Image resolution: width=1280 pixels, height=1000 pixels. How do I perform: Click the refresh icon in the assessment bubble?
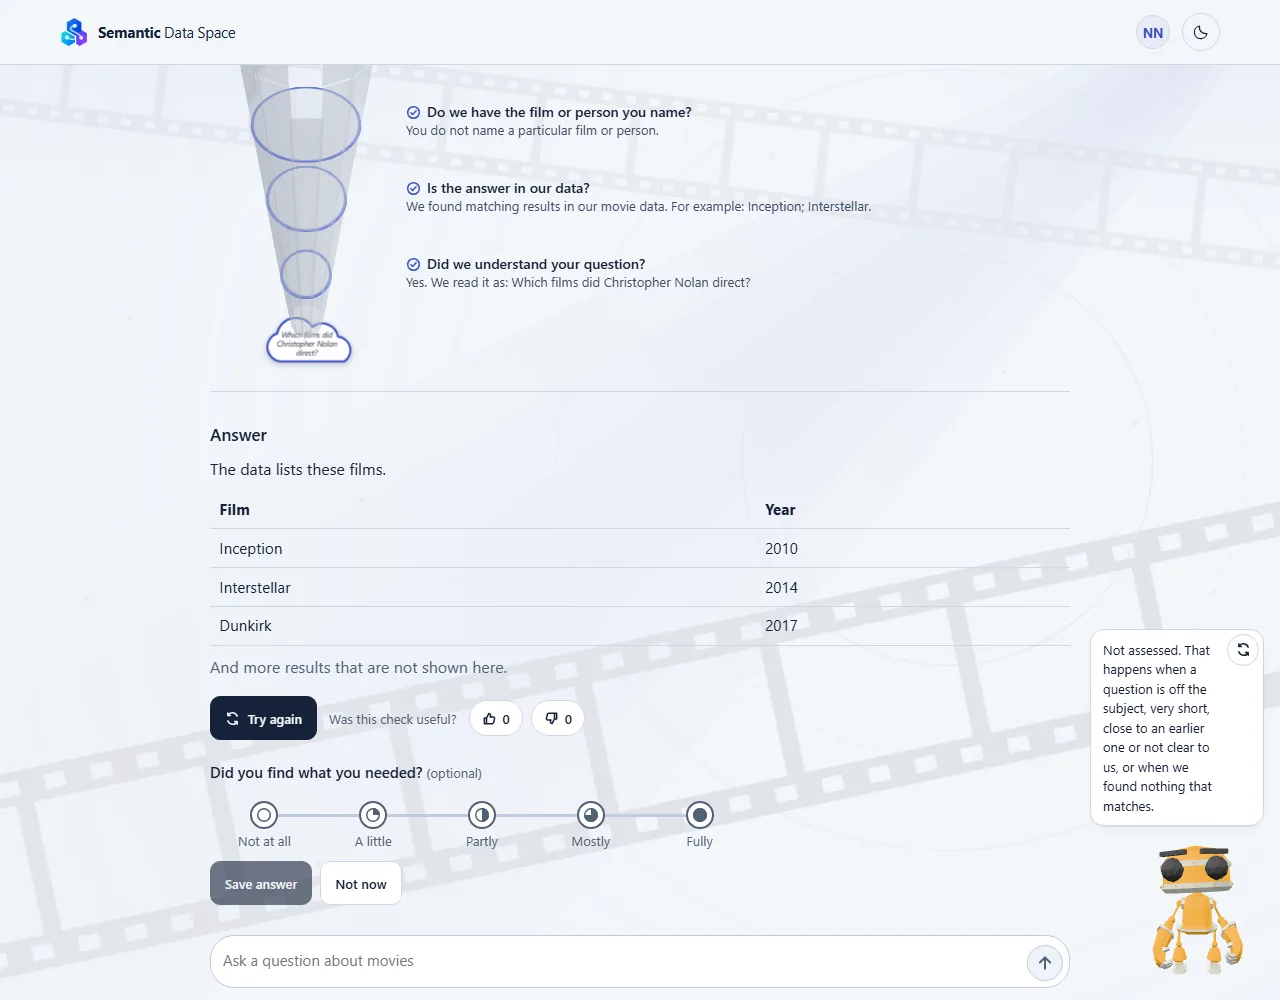[1243, 650]
